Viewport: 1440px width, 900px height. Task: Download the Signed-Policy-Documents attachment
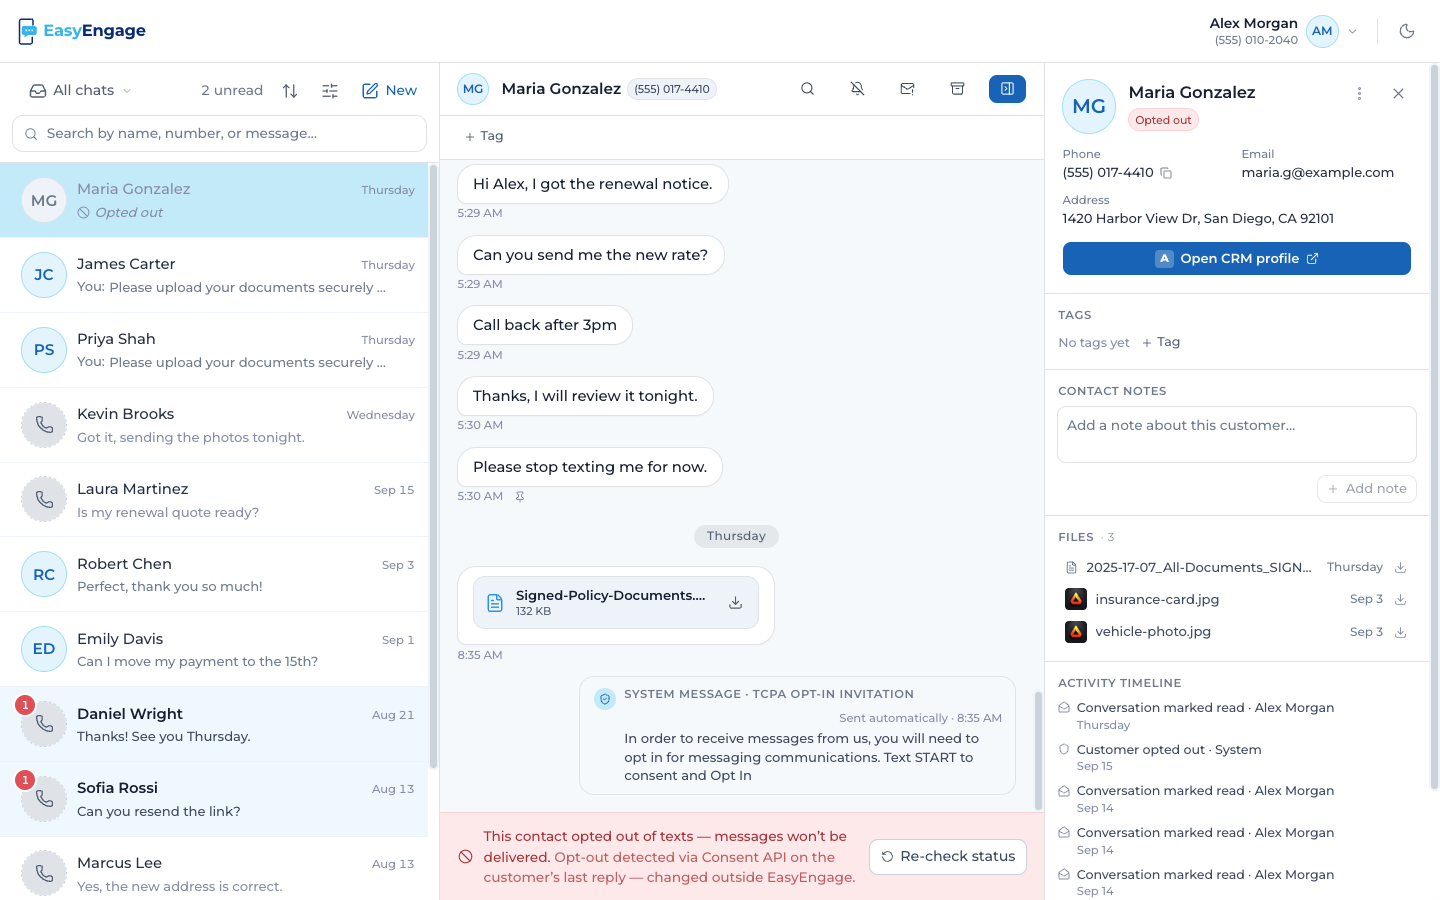[735, 603]
